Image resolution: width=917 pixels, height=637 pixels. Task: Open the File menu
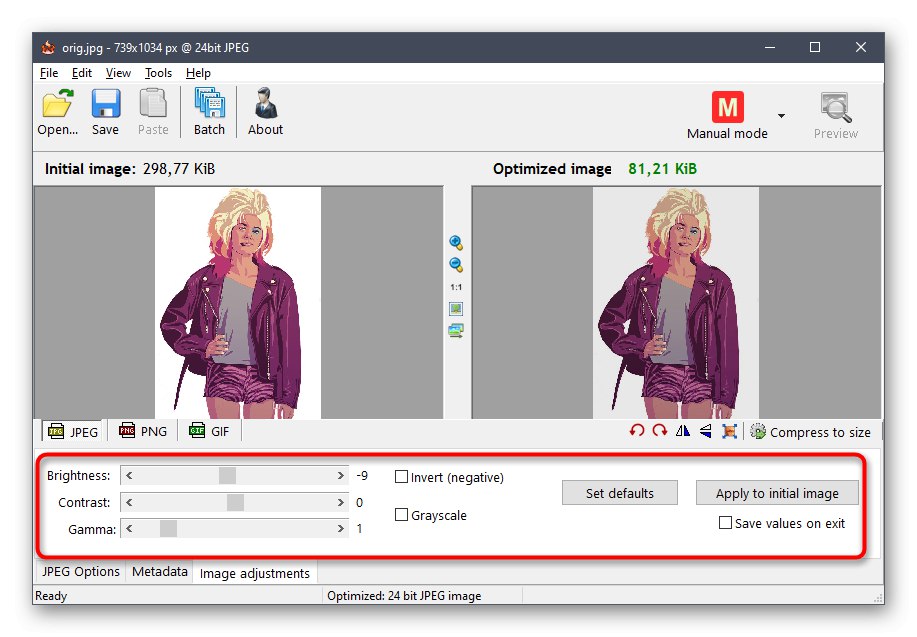pos(49,73)
